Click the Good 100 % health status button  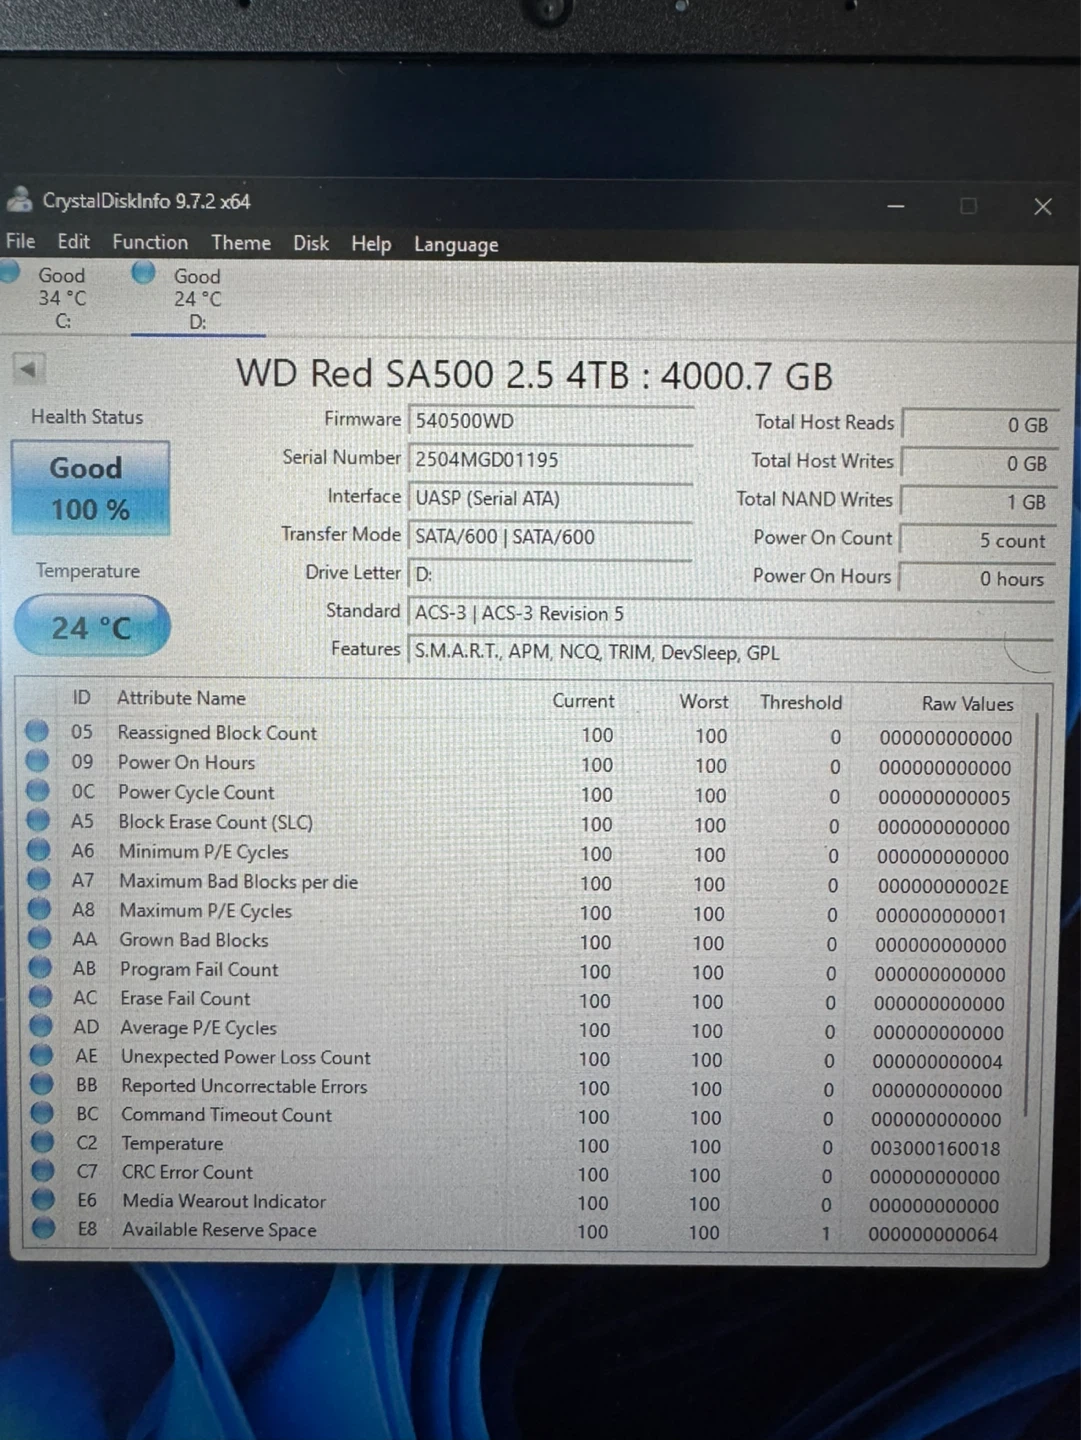click(90, 488)
